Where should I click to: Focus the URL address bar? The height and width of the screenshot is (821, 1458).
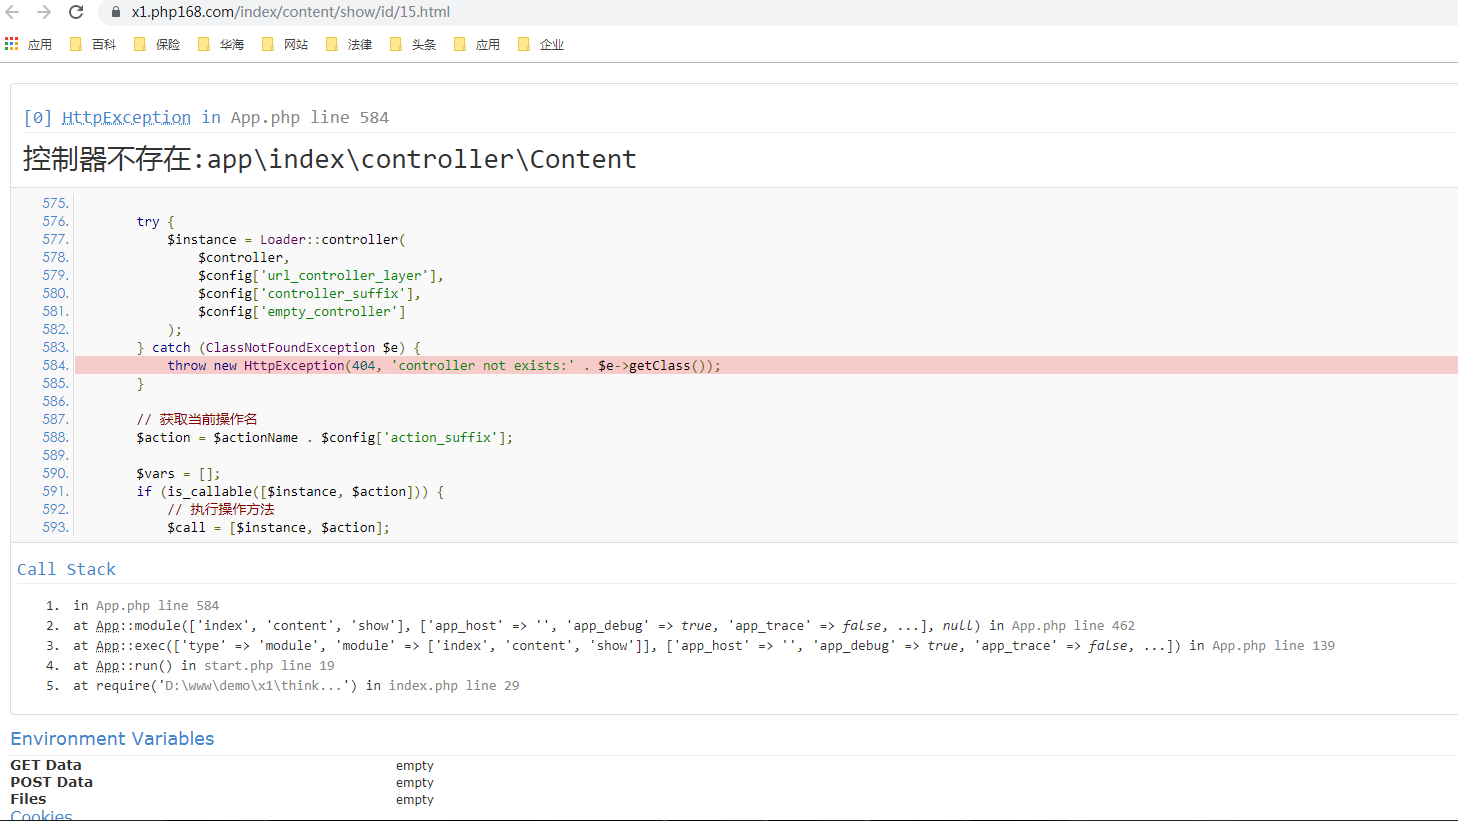[600, 12]
